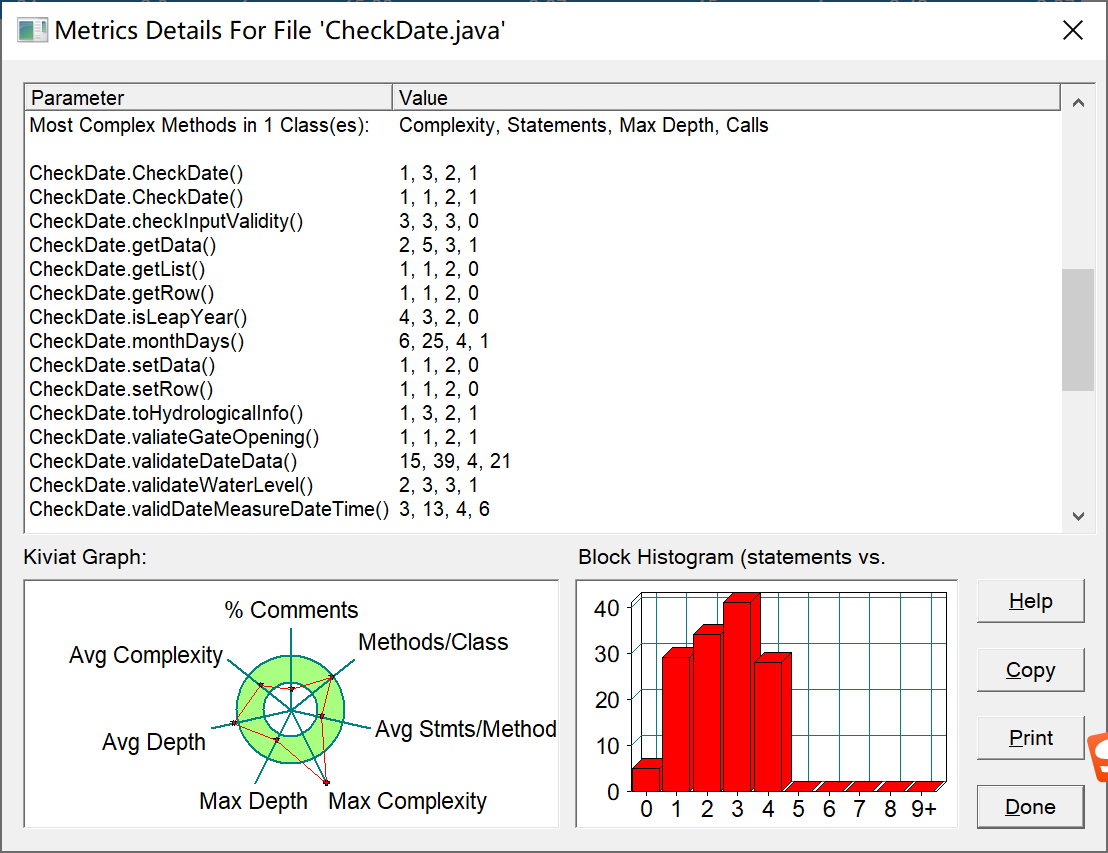
Task: Select the CheckDate.checkInputValidity() row
Action: point(543,221)
